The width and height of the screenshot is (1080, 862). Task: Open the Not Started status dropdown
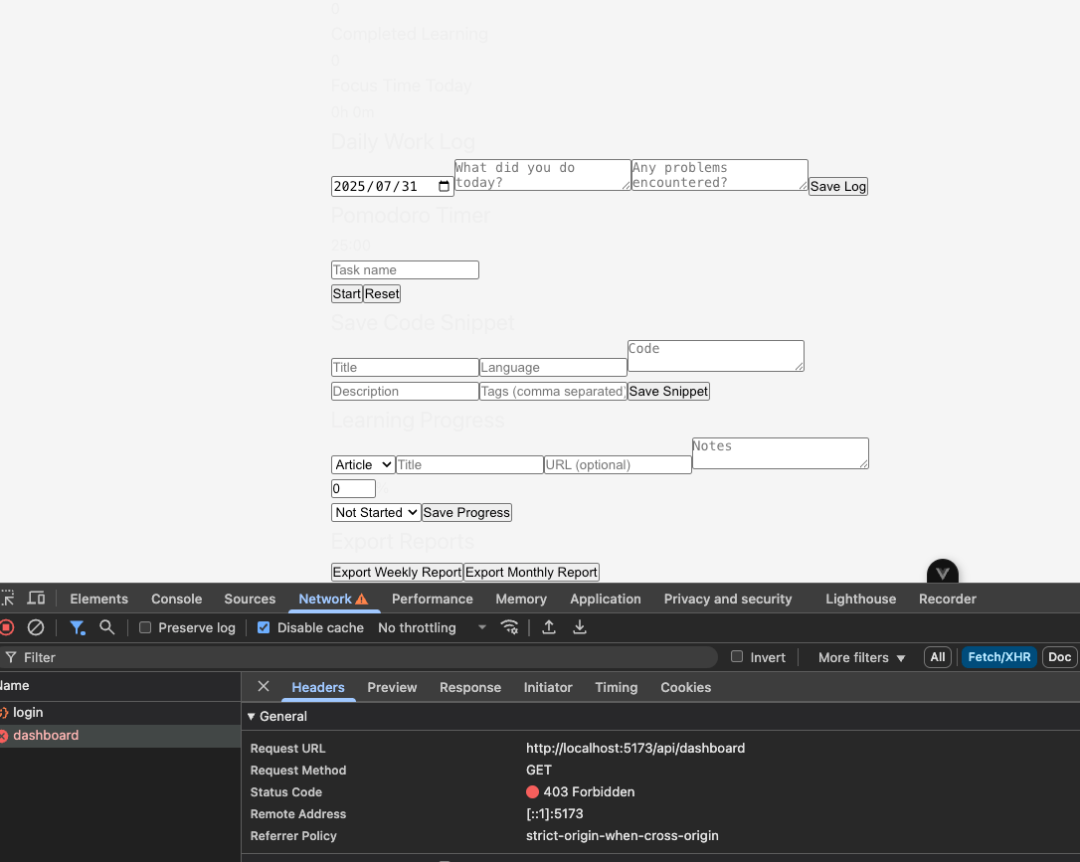(x=375, y=513)
